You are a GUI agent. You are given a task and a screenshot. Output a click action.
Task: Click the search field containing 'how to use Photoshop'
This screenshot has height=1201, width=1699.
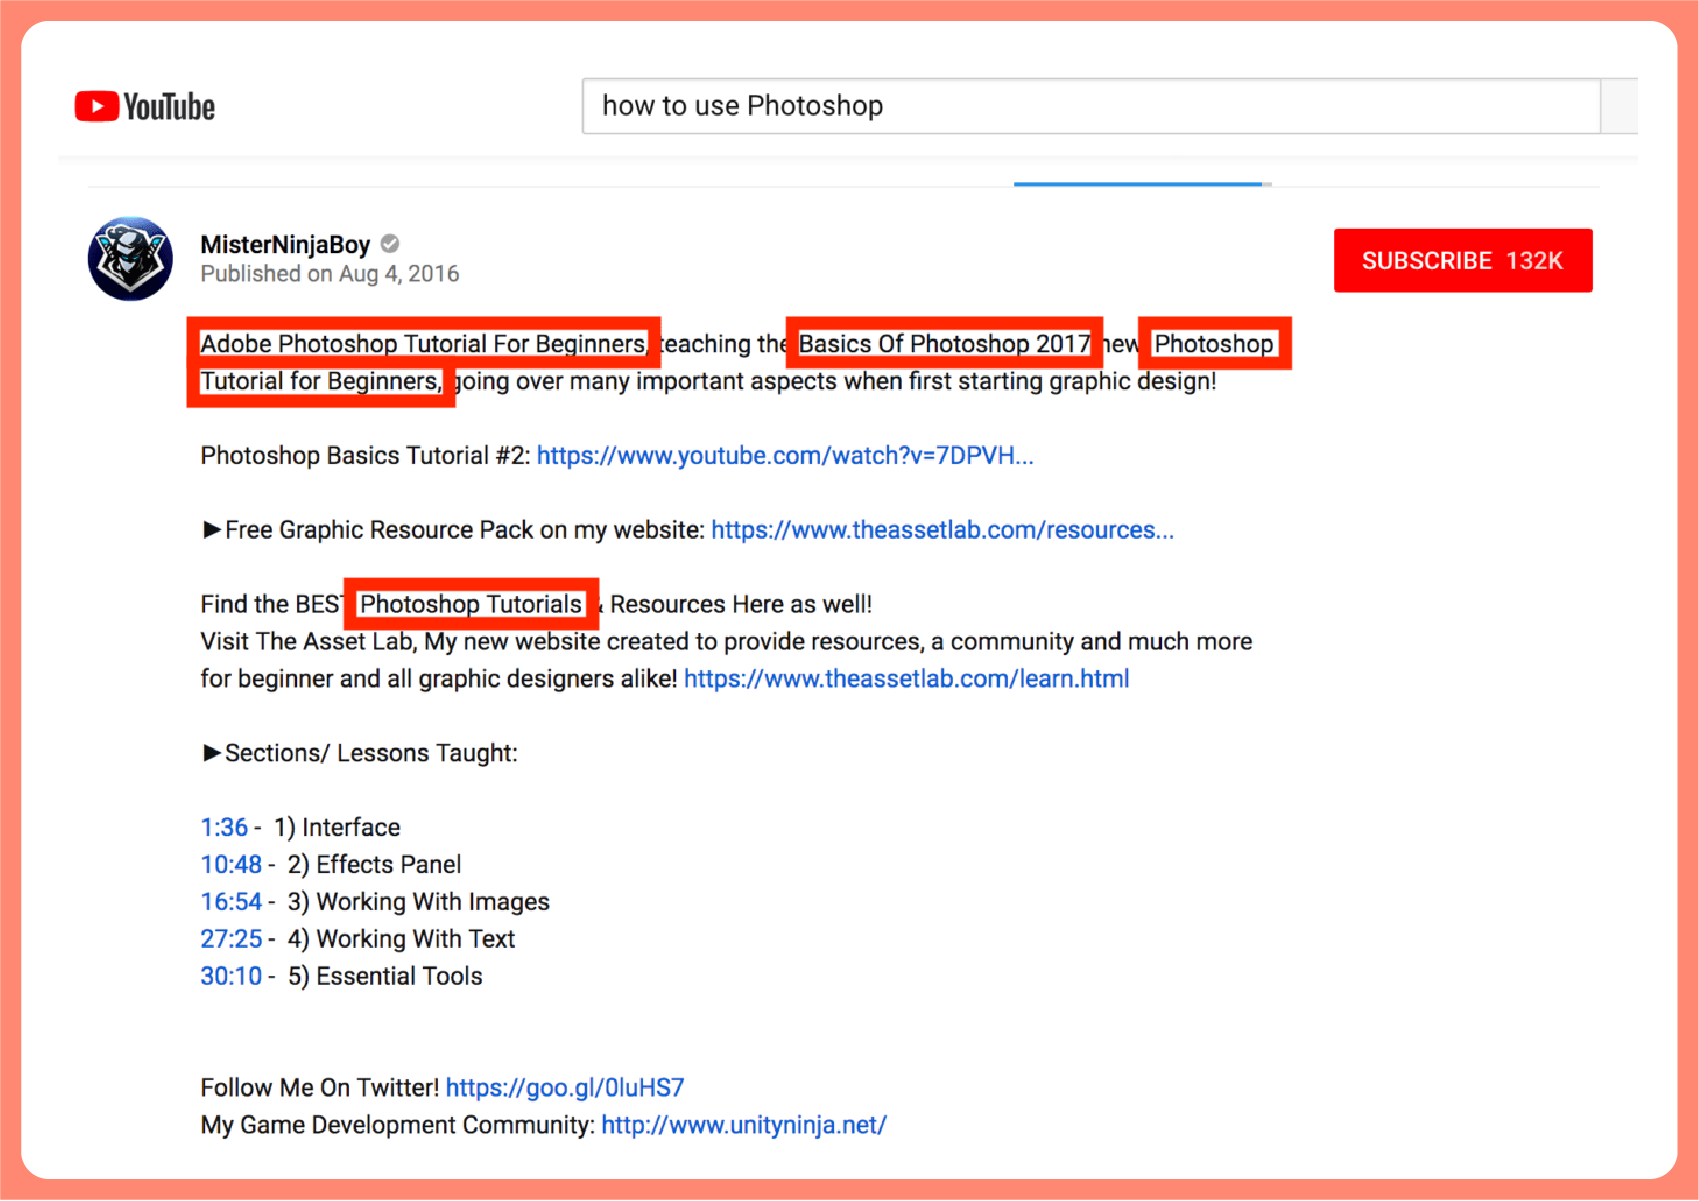point(1091,106)
